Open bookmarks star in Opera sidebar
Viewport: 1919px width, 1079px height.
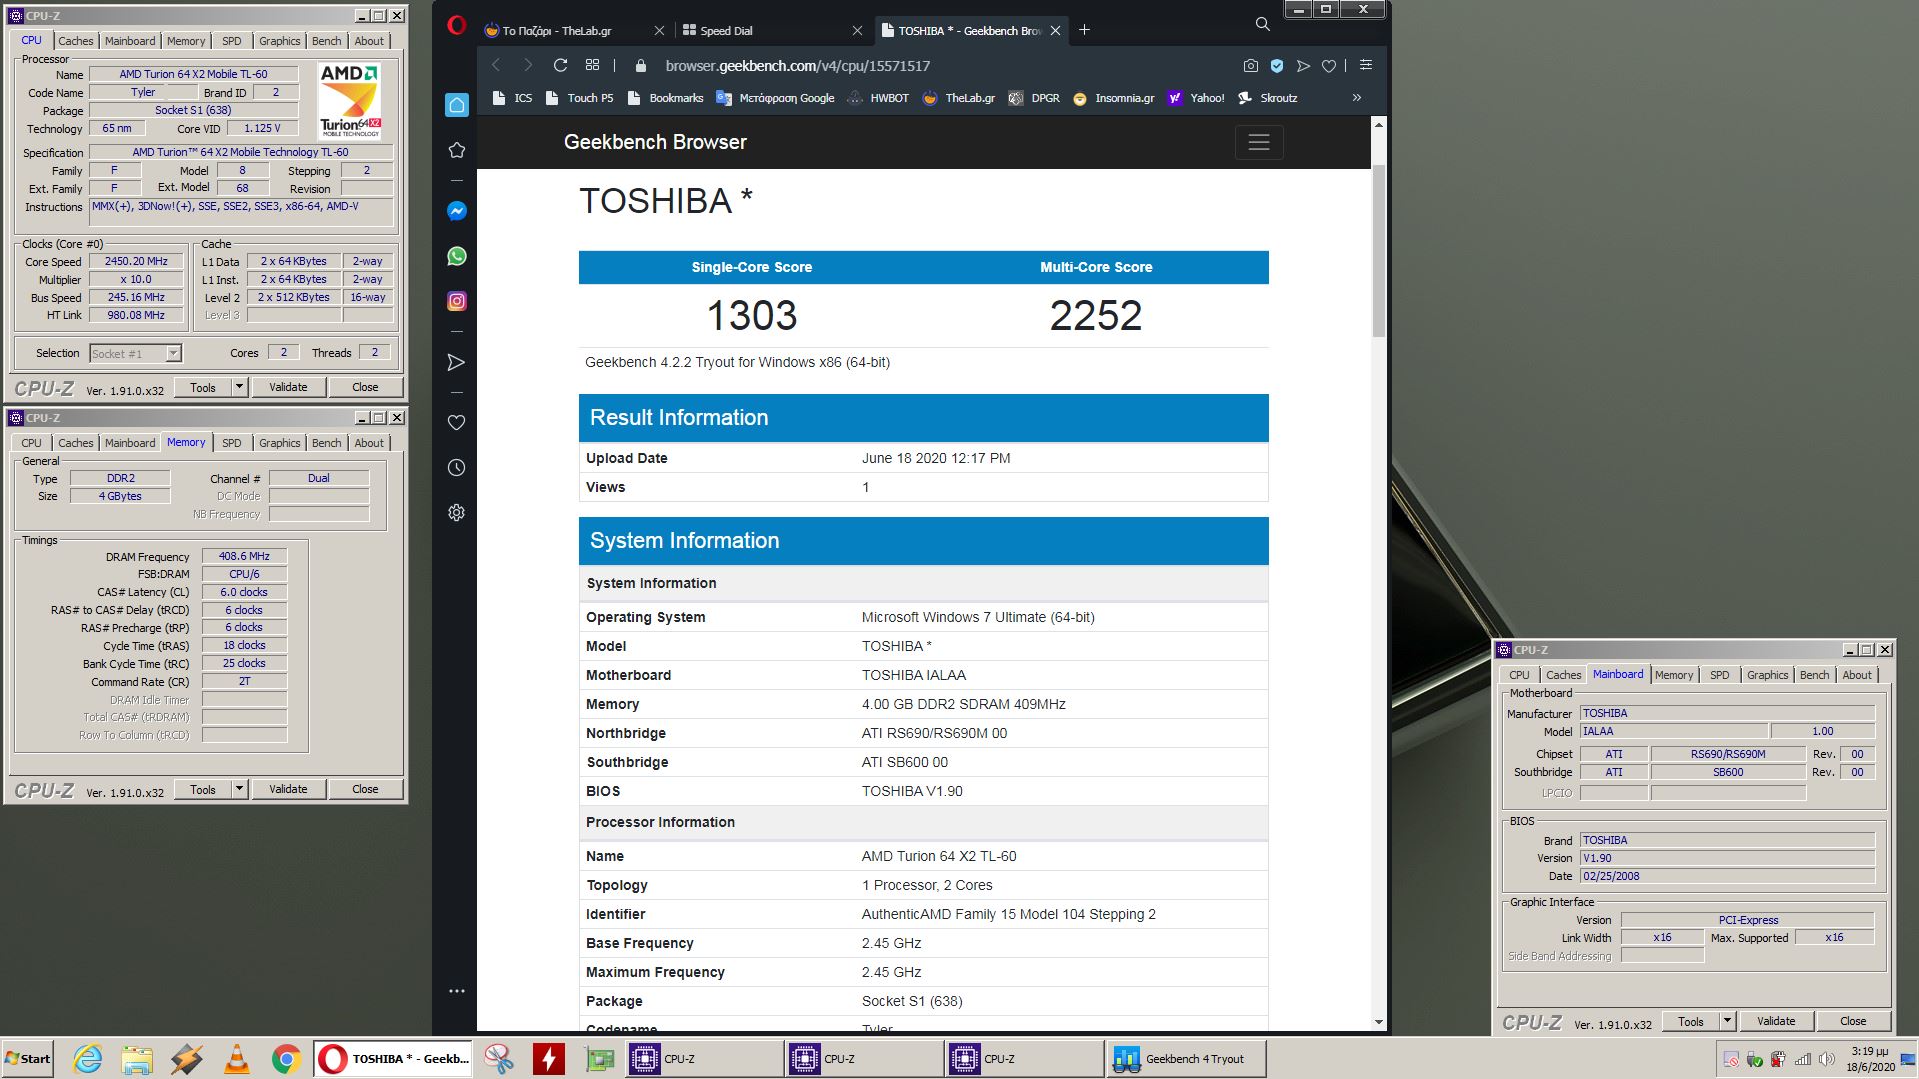(456, 150)
